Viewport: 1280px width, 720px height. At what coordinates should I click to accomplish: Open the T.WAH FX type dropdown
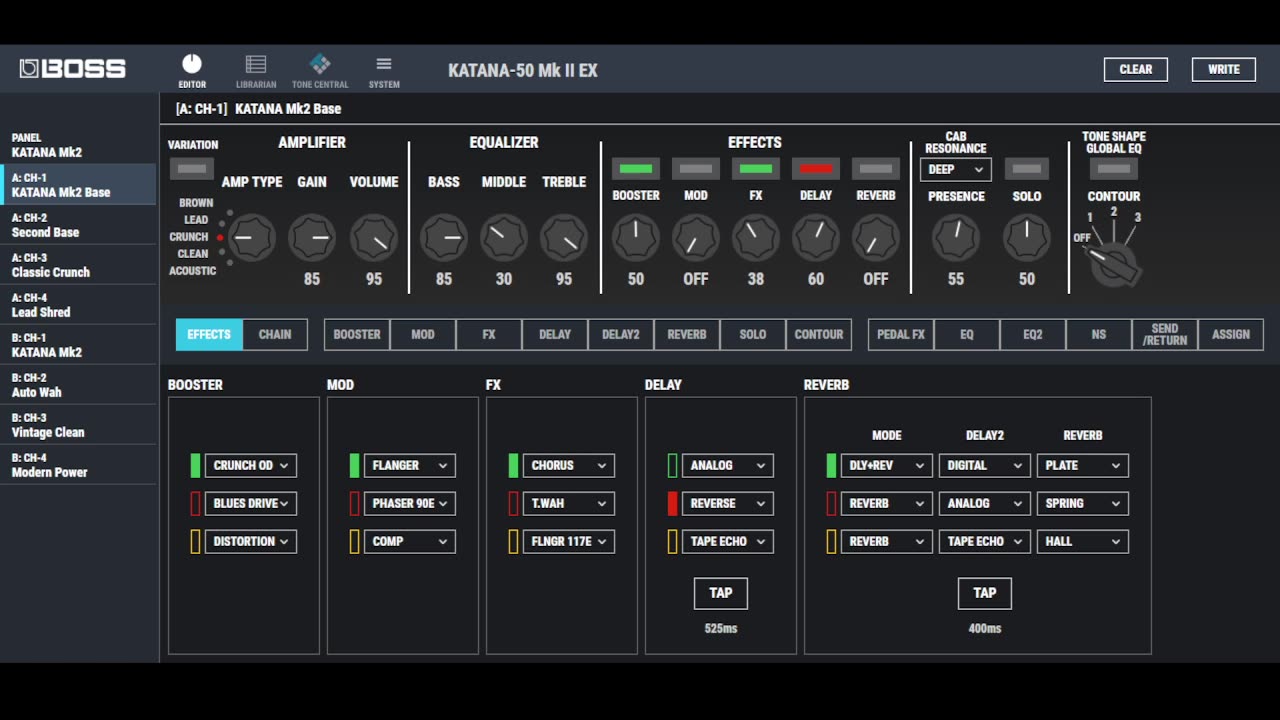pyautogui.click(x=568, y=503)
